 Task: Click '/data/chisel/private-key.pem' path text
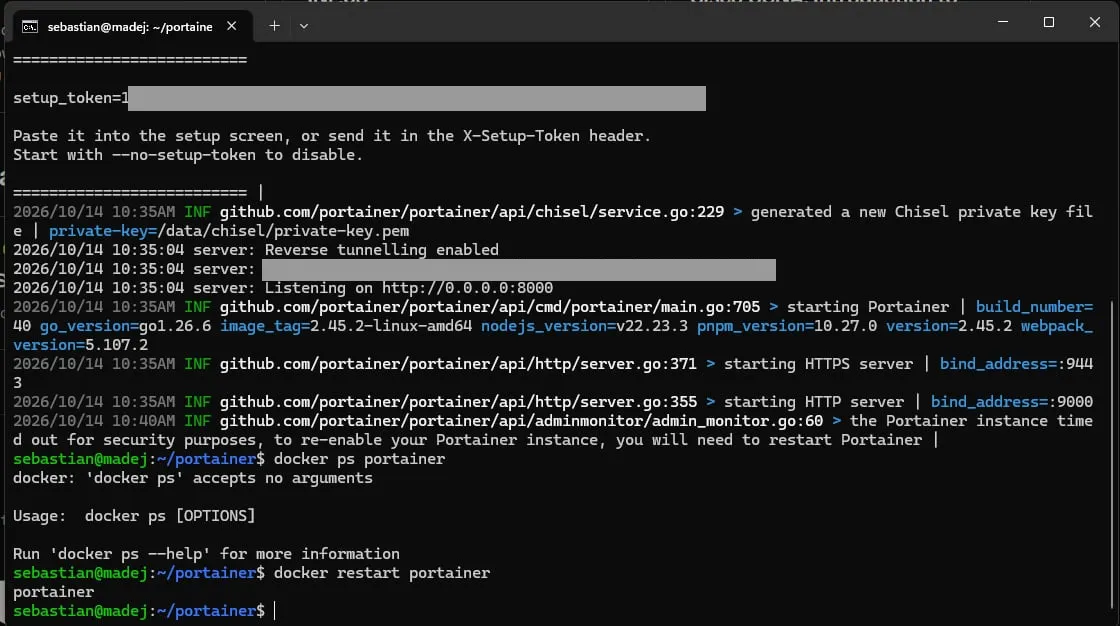tap(283, 231)
